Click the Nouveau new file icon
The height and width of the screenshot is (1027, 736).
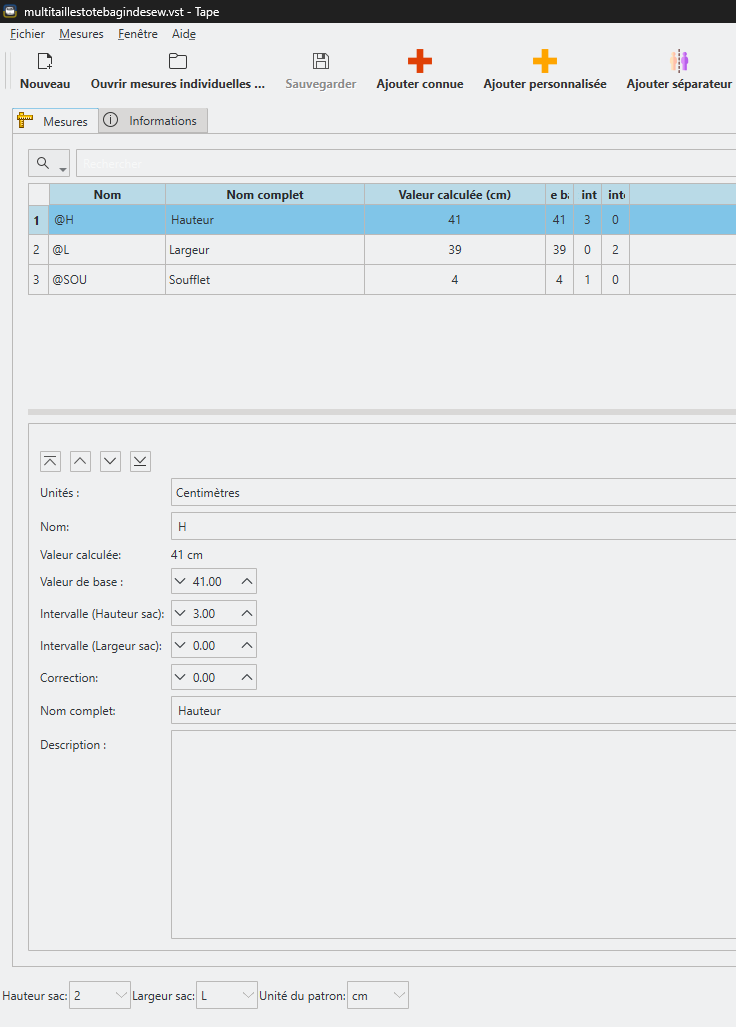pyautogui.click(x=45, y=62)
